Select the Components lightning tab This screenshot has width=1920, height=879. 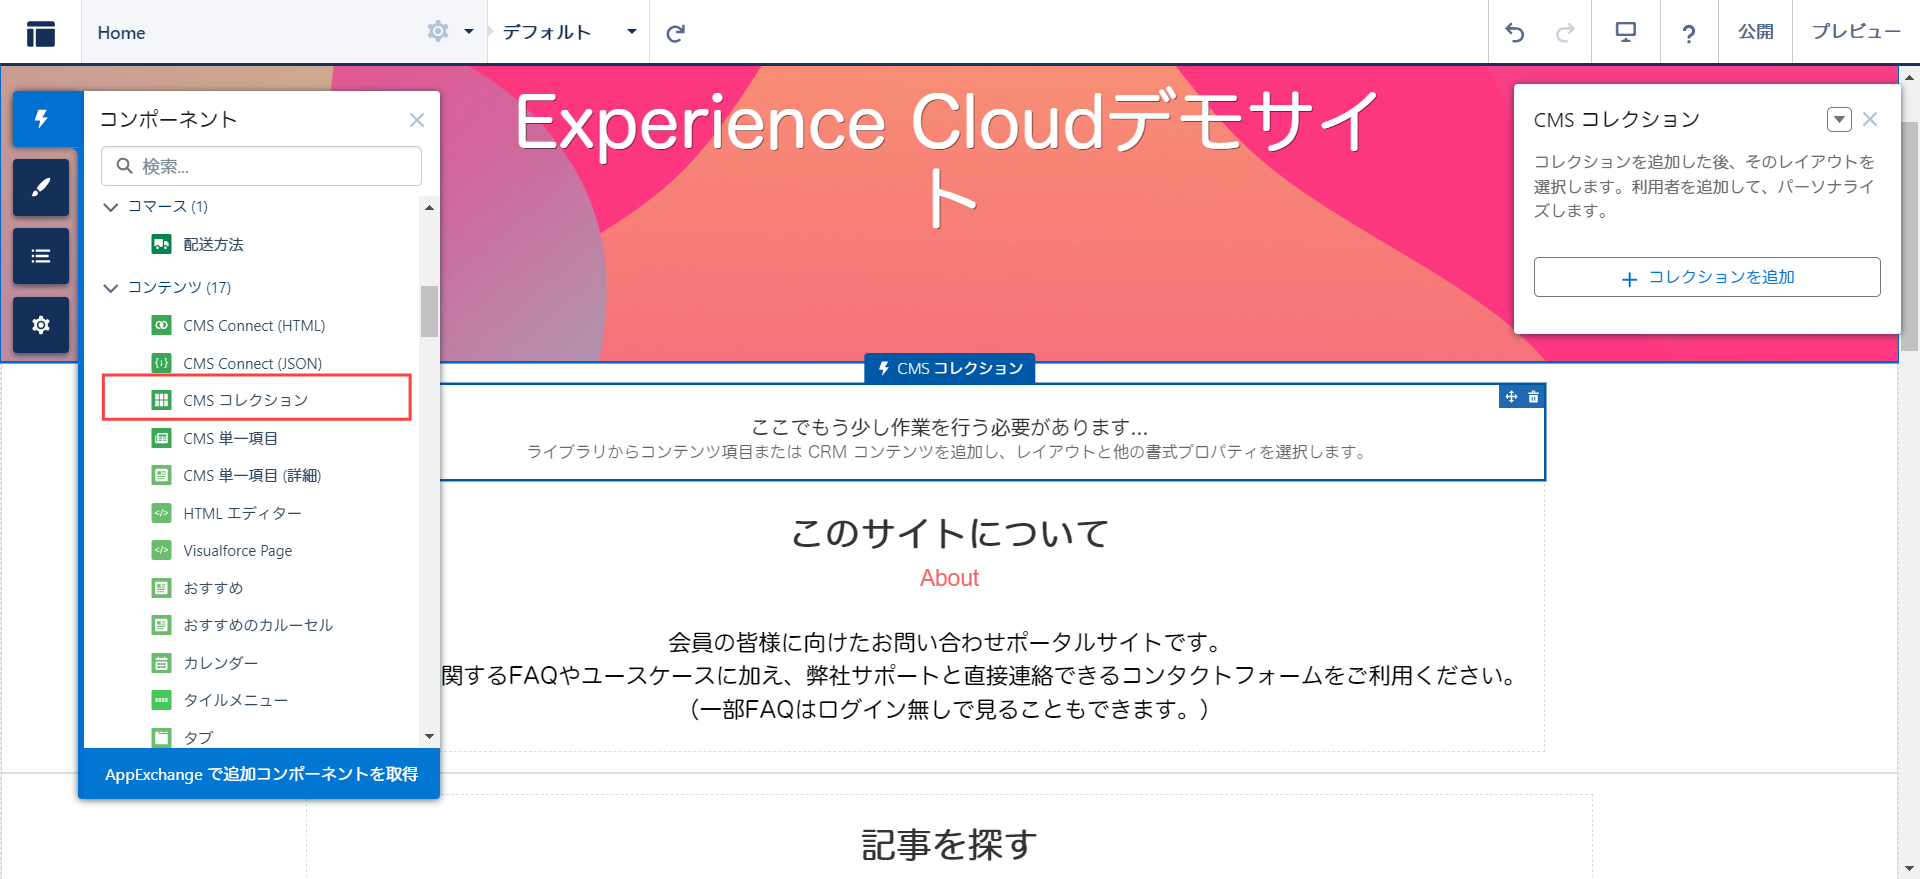coord(41,119)
